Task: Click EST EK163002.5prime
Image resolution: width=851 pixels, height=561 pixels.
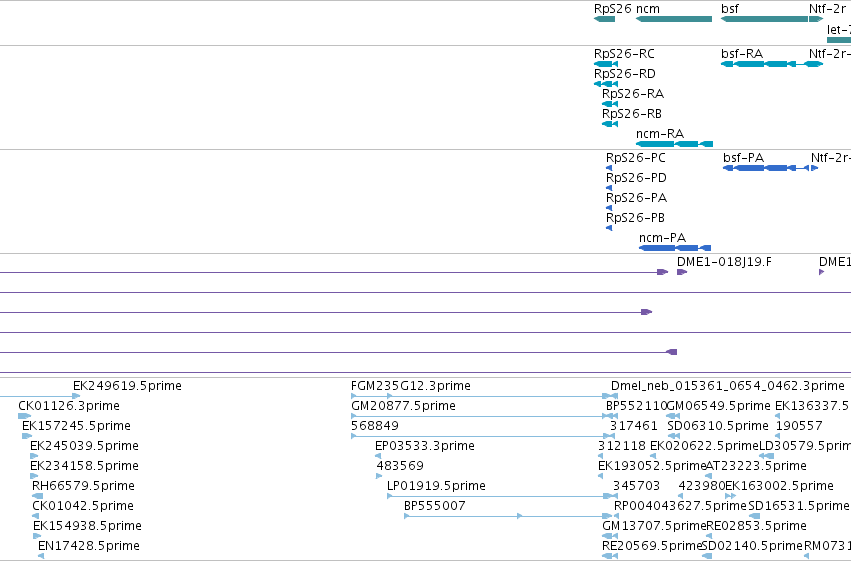Action: tap(779, 486)
